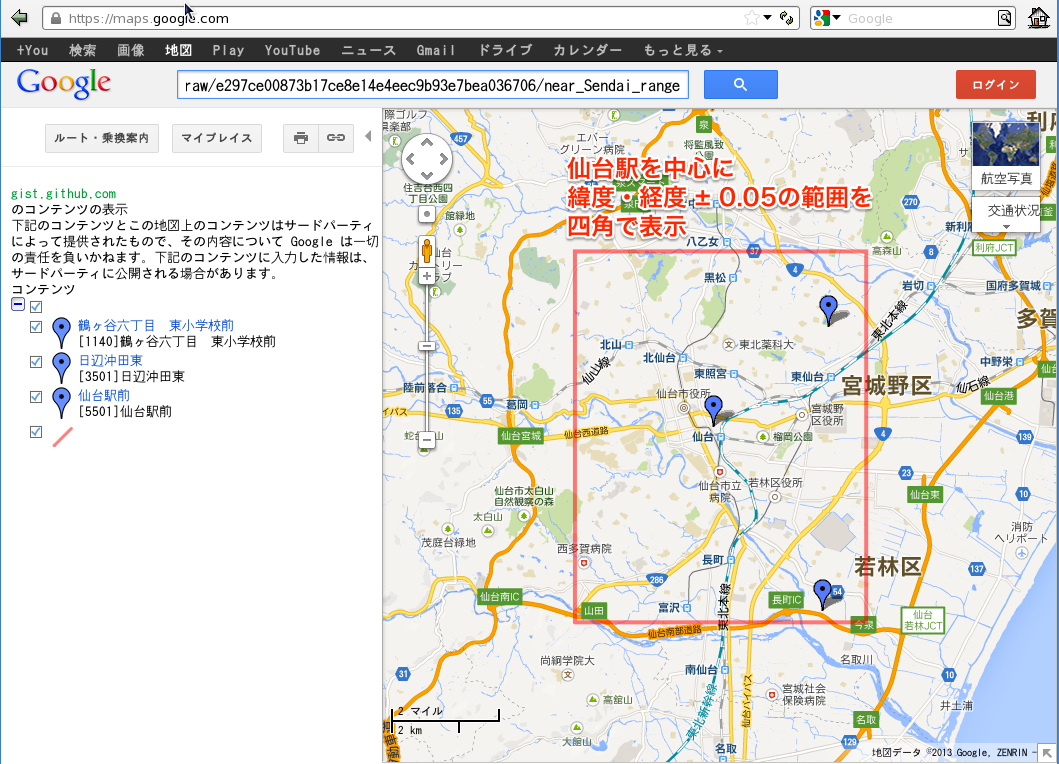Click the my-location button below pan control
Screen dimensions: 1059x764
tap(427, 215)
